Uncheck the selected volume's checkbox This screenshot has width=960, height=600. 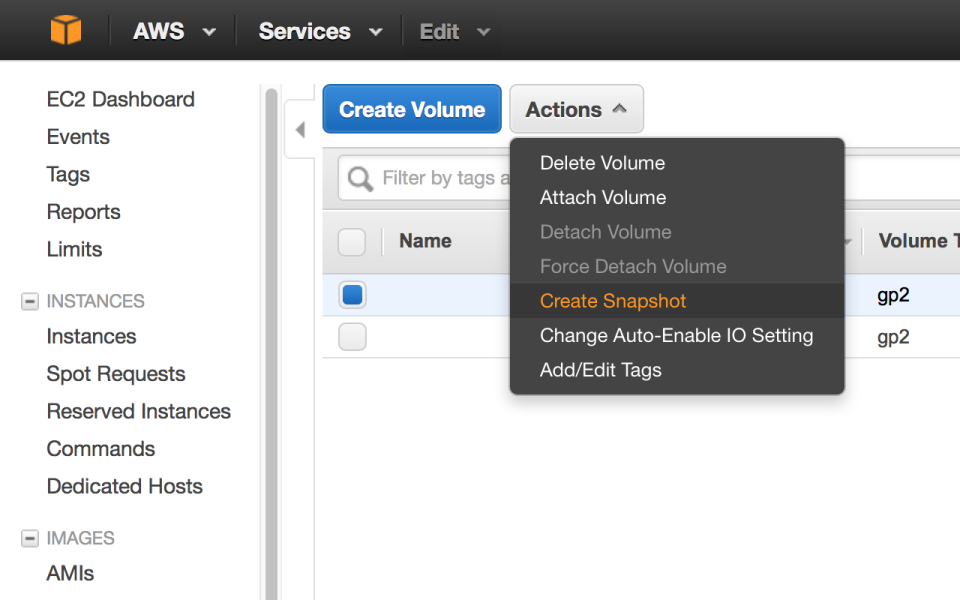(x=352, y=294)
